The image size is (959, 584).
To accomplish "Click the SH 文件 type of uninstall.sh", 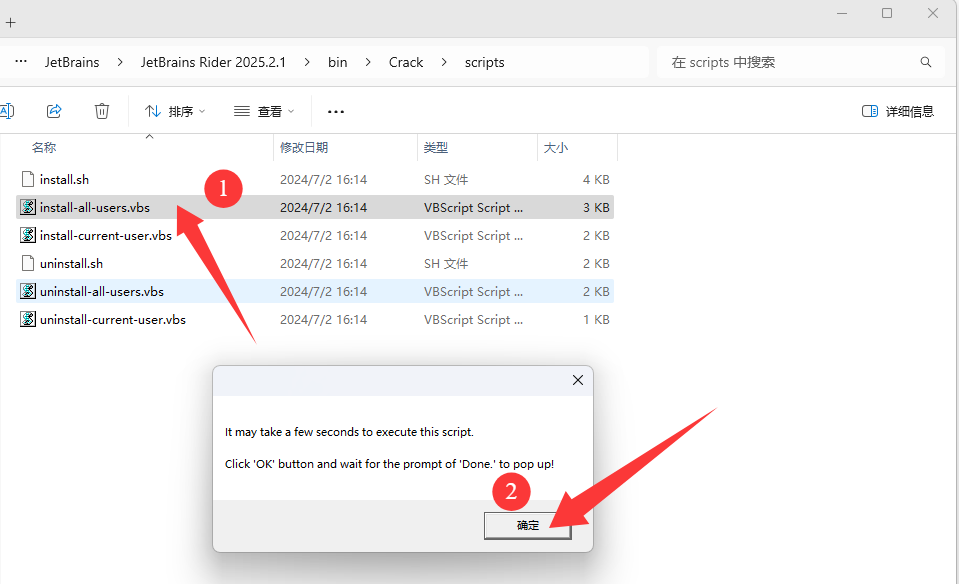I will coord(446,264).
